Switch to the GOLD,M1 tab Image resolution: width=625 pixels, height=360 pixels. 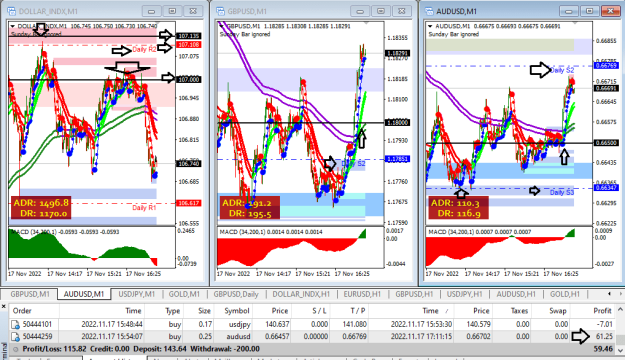tap(184, 294)
